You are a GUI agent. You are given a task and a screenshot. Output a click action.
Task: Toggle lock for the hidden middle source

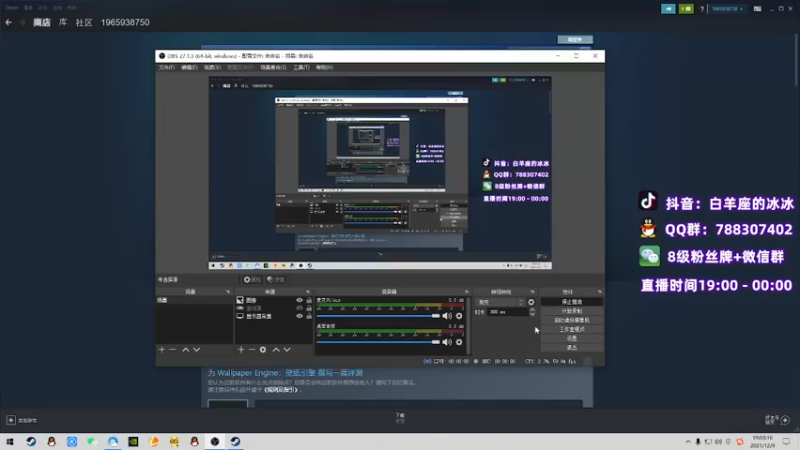[309, 308]
